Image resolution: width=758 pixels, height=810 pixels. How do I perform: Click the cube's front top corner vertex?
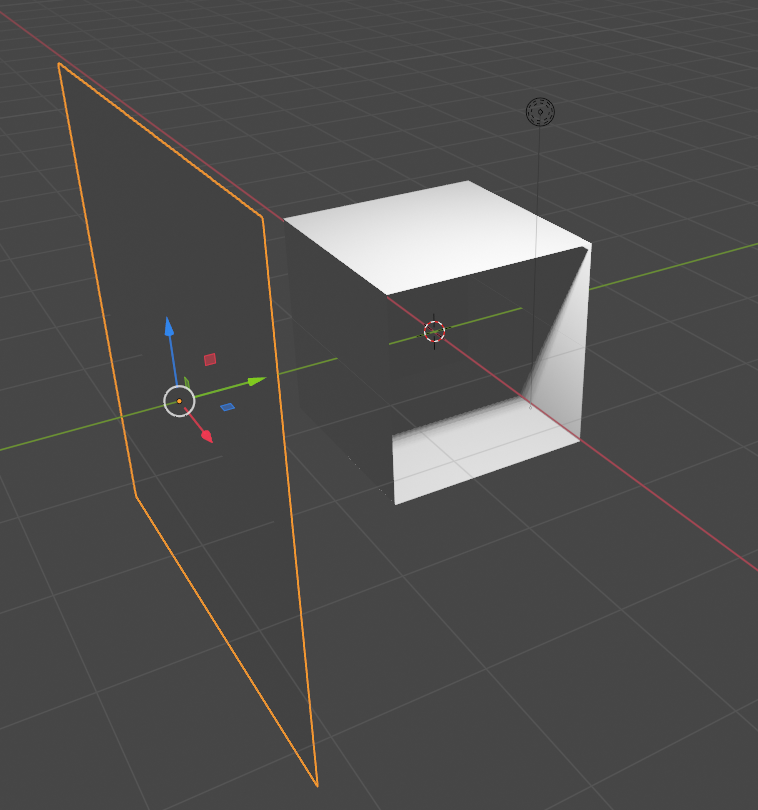pyautogui.click(x=388, y=294)
